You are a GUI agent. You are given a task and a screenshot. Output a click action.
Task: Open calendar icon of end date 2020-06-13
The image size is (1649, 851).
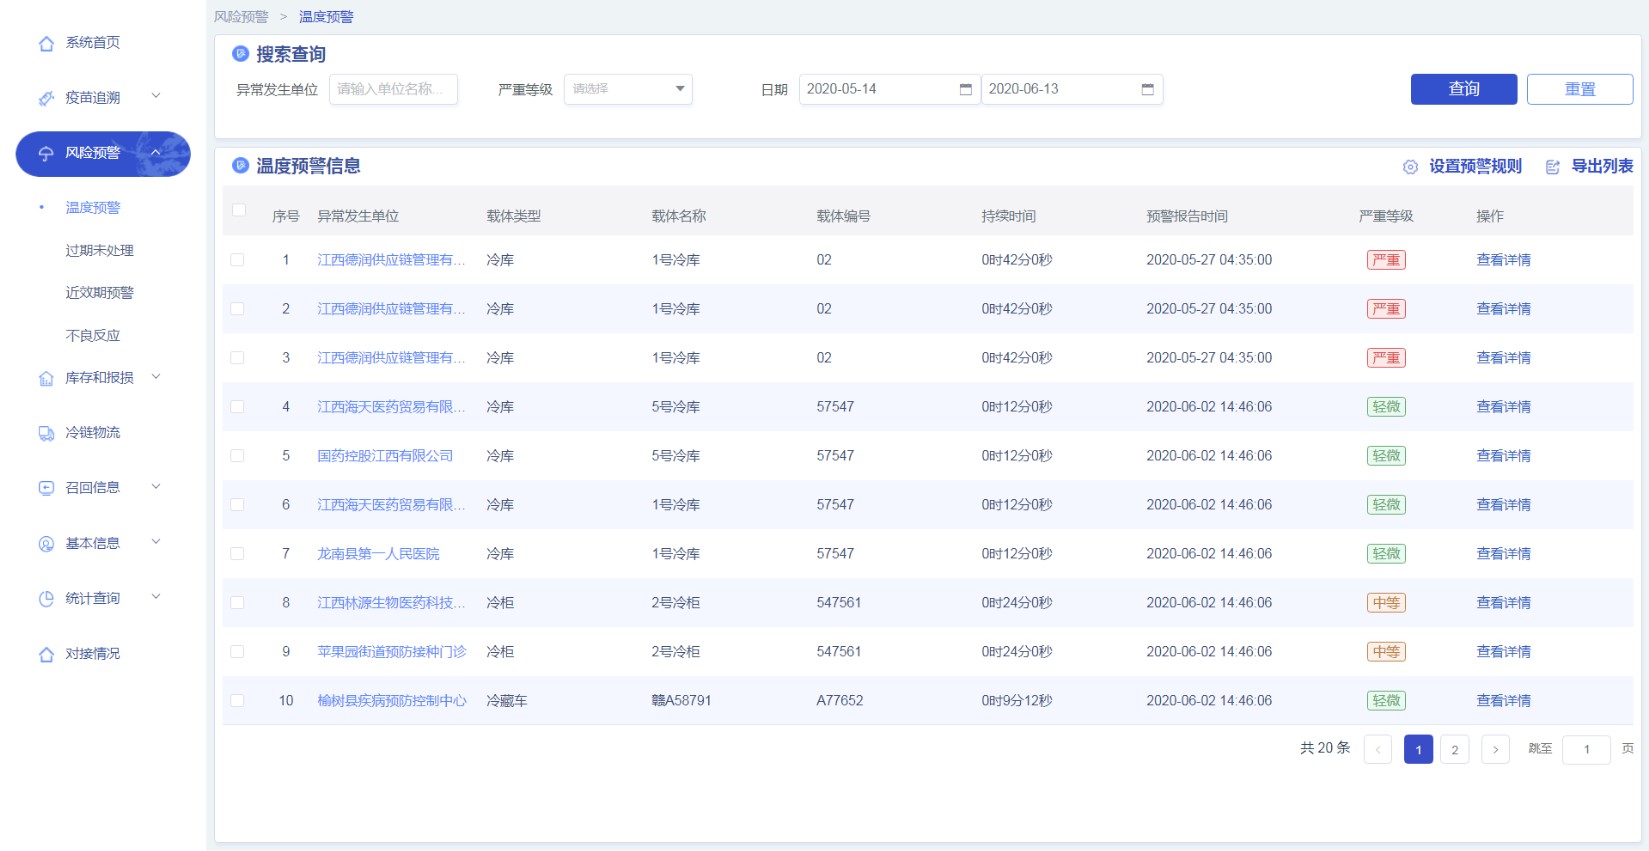[1147, 89]
